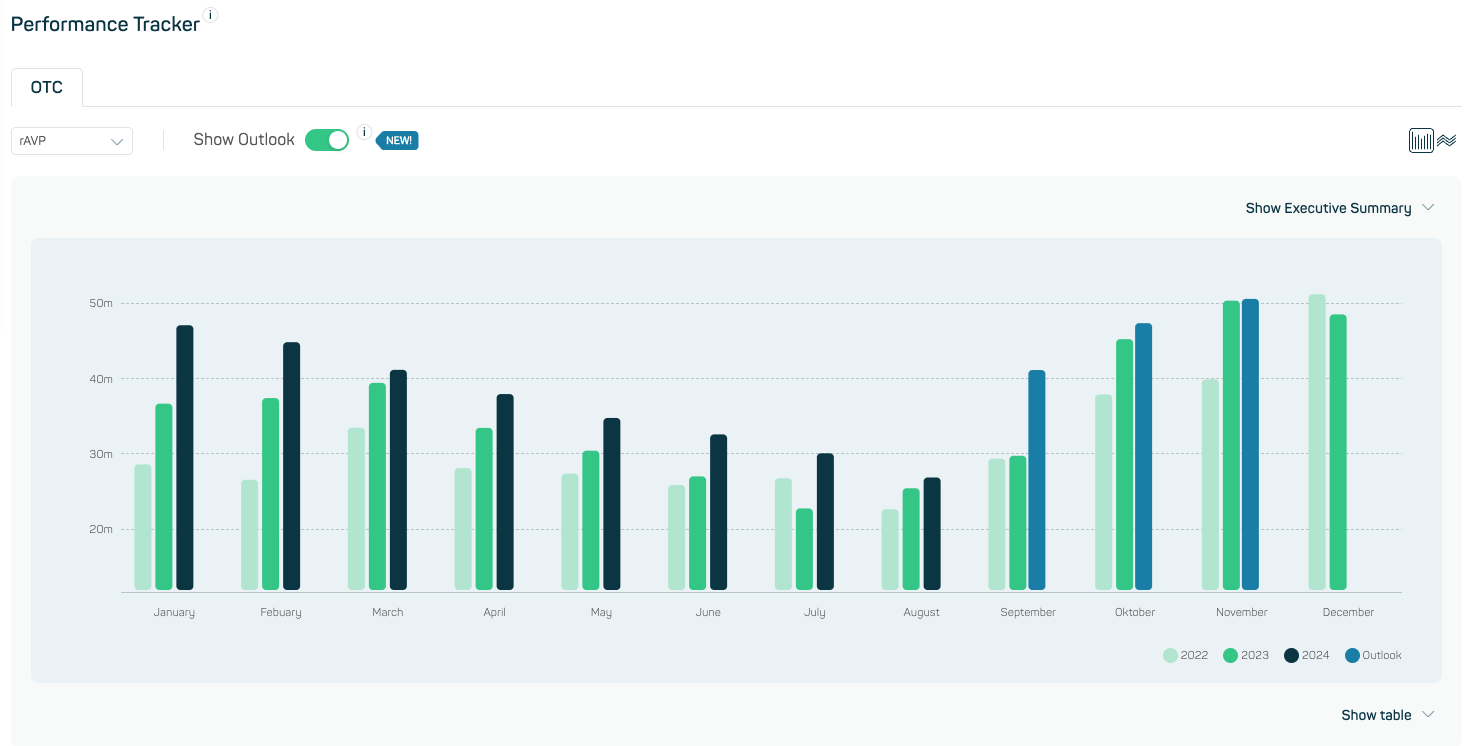1474x746 pixels.
Task: Click the July 2023 green bar
Action: pyautogui.click(x=804, y=549)
